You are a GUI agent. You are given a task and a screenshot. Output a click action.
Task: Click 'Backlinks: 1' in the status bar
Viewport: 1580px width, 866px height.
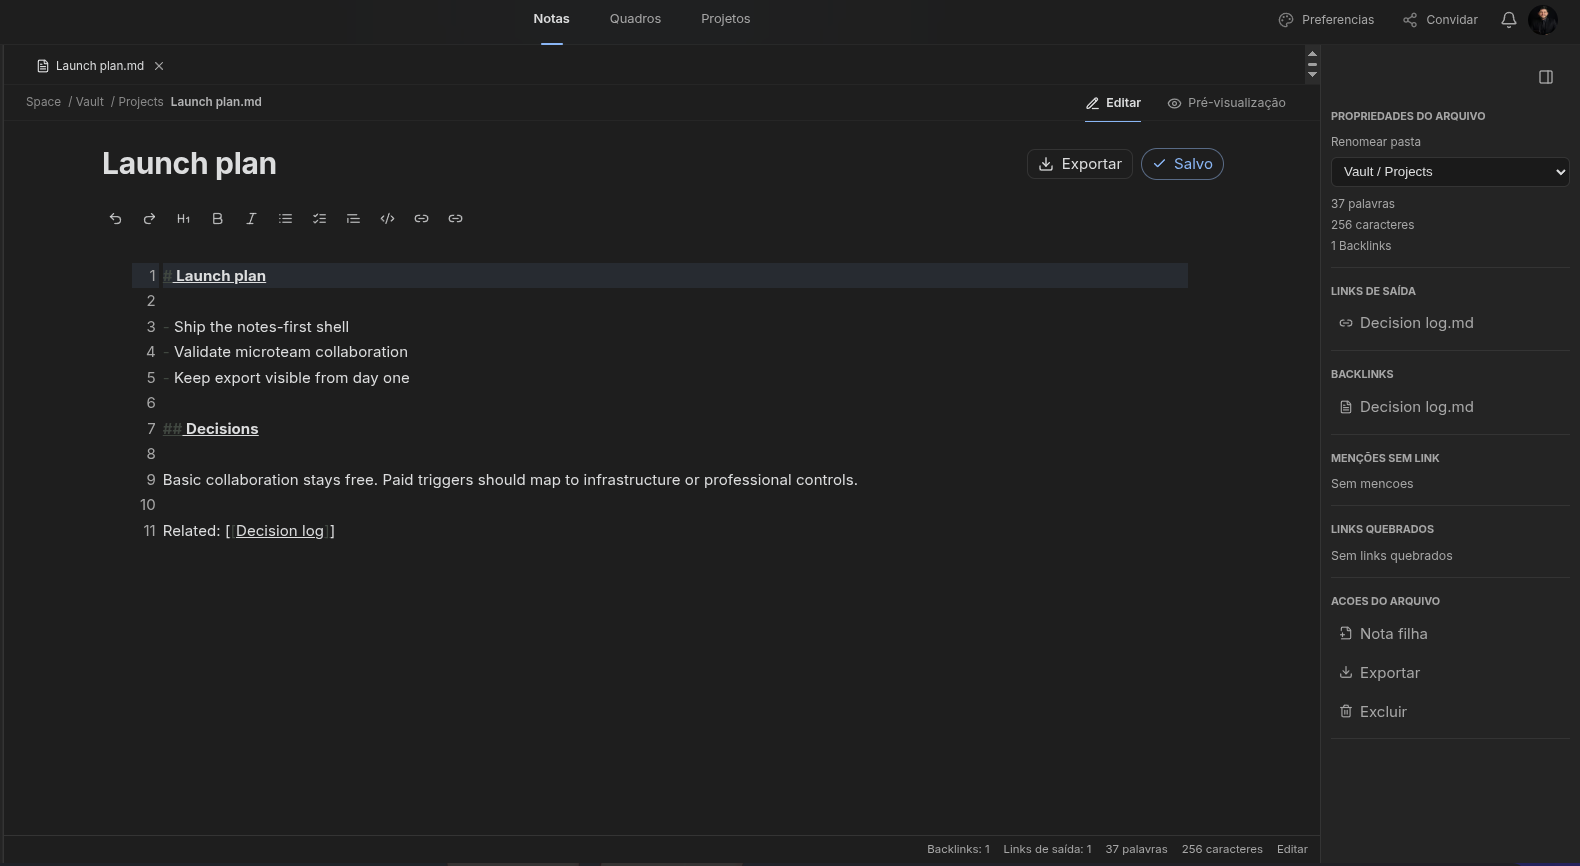pyautogui.click(x=958, y=849)
